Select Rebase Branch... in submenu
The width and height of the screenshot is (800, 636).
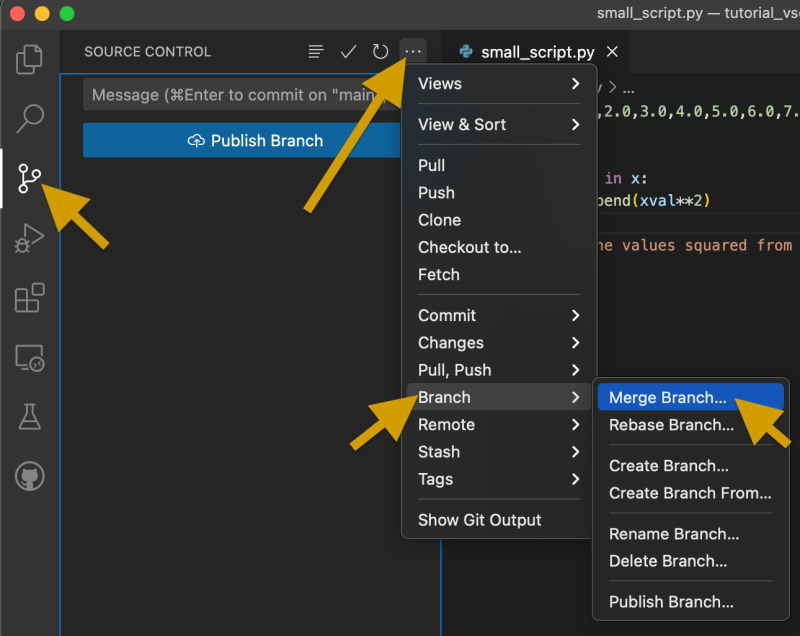click(690, 425)
